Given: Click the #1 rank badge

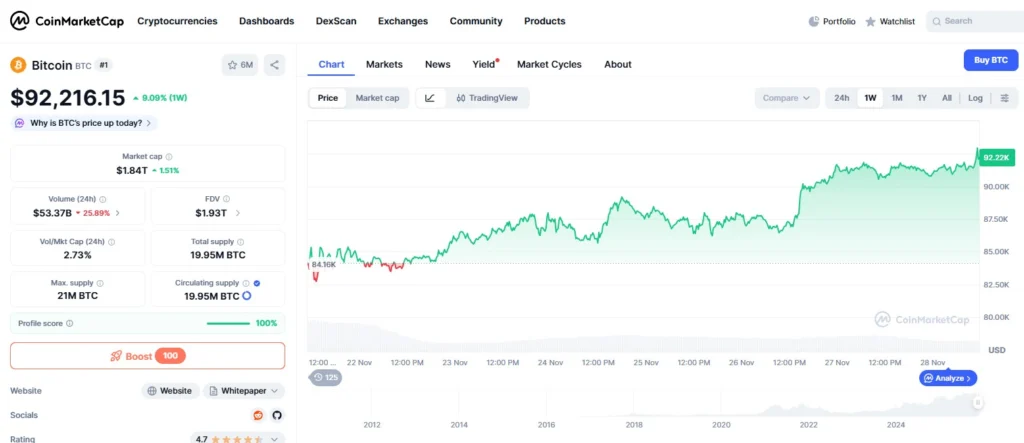Looking at the screenshot, I should point(104,65).
